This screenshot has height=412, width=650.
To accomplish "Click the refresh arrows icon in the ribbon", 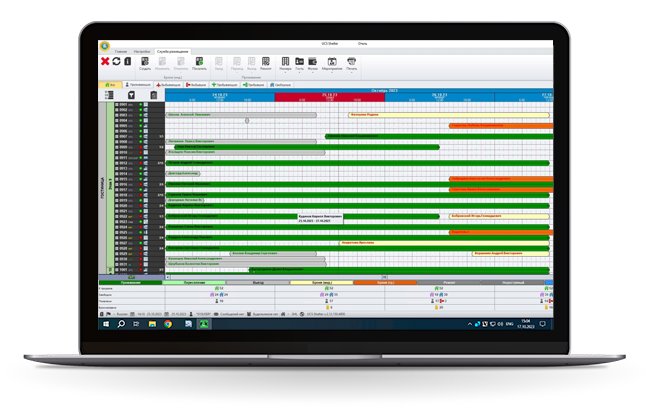I will (x=116, y=61).
